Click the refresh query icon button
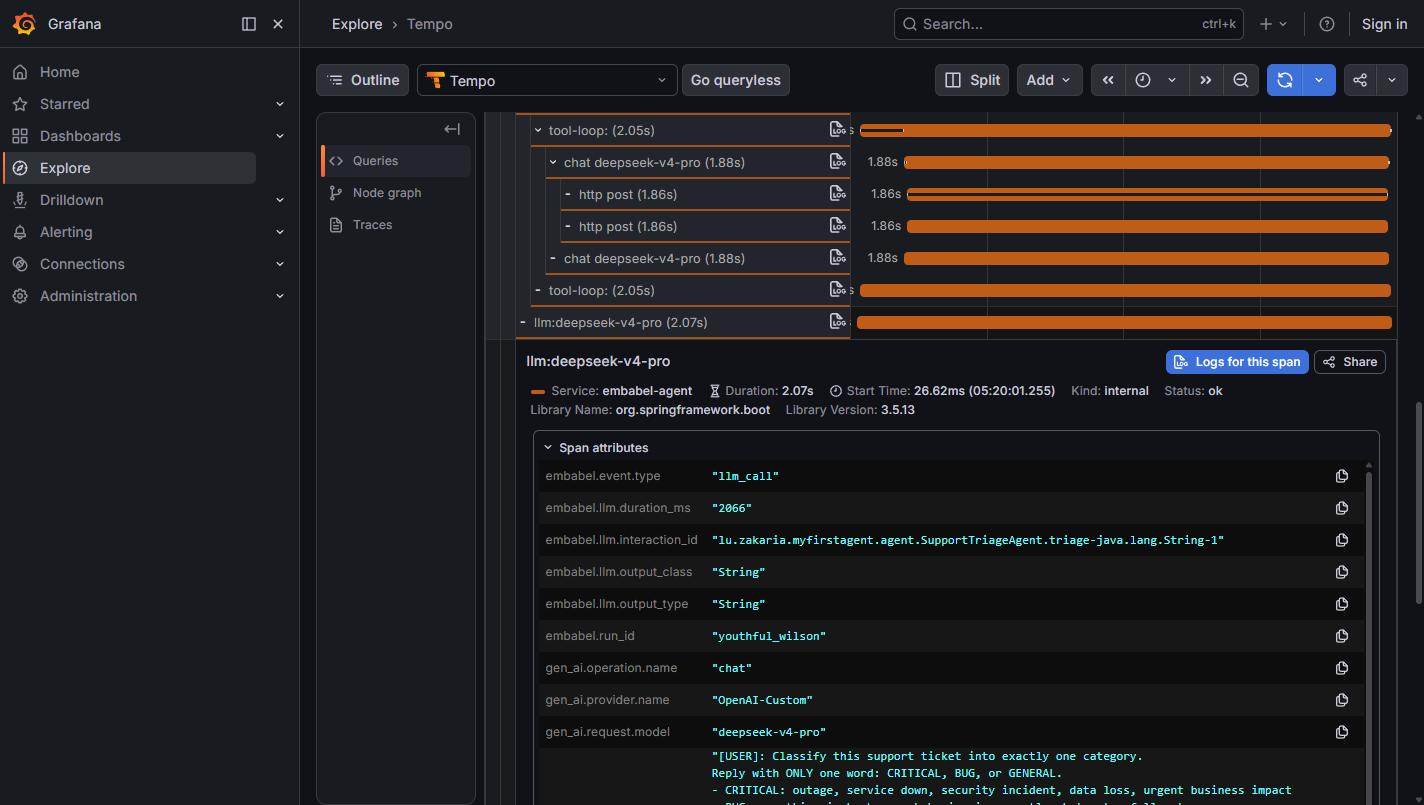This screenshot has height=805, width=1424. [x=1285, y=80]
